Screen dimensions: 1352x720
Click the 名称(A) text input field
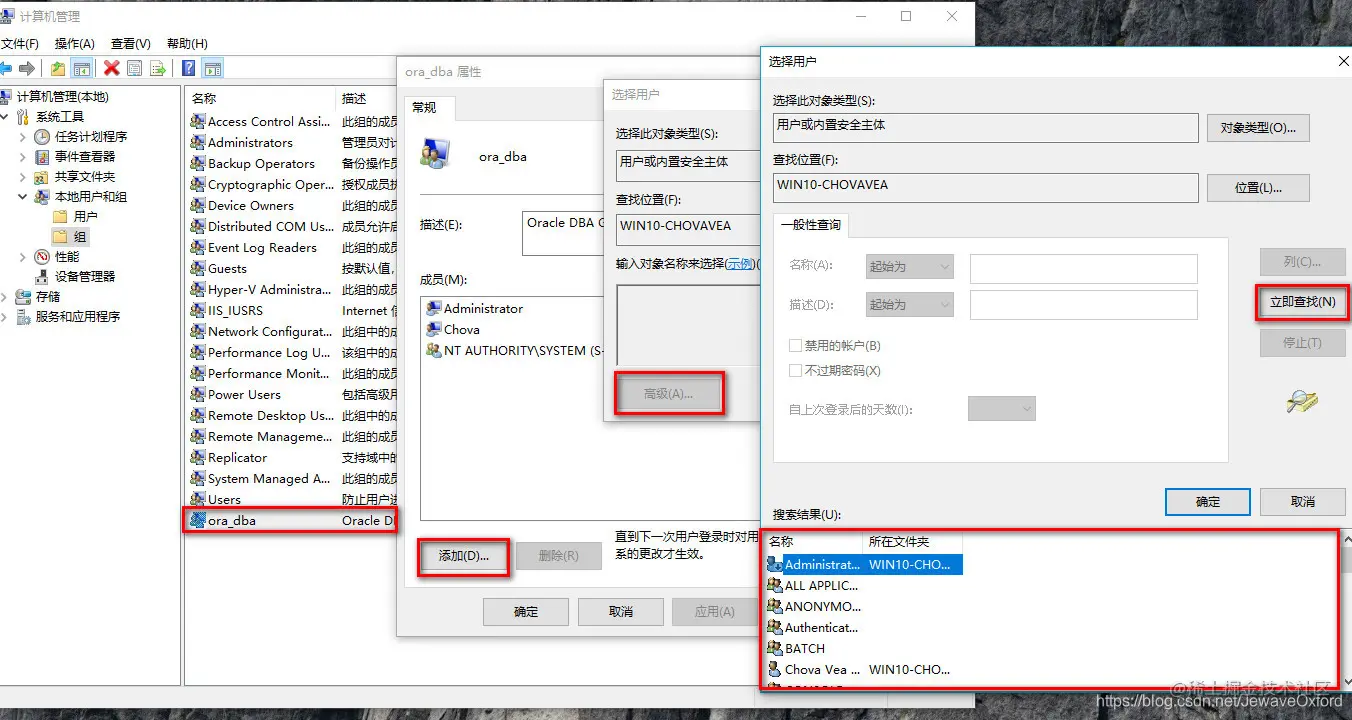click(1084, 267)
